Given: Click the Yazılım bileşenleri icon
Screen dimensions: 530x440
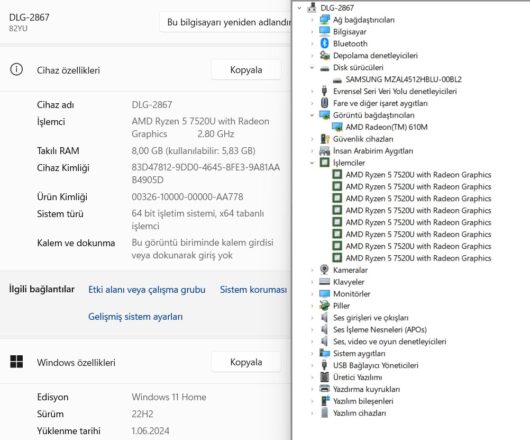Looking at the screenshot, I should 324,401.
